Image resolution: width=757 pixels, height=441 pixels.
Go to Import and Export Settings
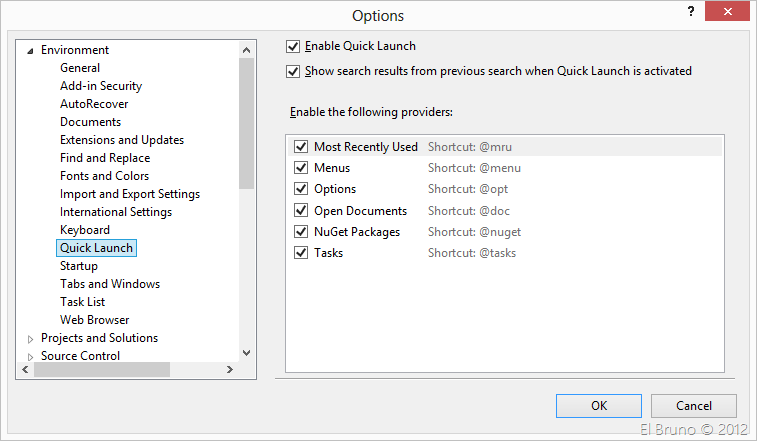pyautogui.click(x=130, y=194)
